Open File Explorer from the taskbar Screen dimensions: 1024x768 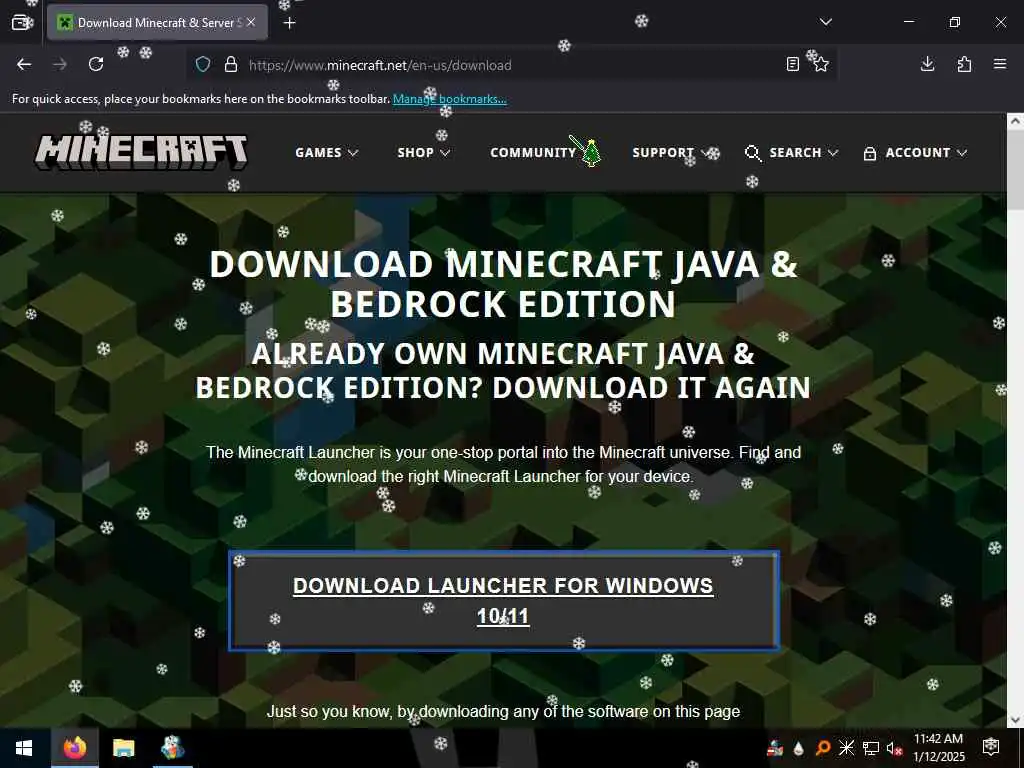123,748
